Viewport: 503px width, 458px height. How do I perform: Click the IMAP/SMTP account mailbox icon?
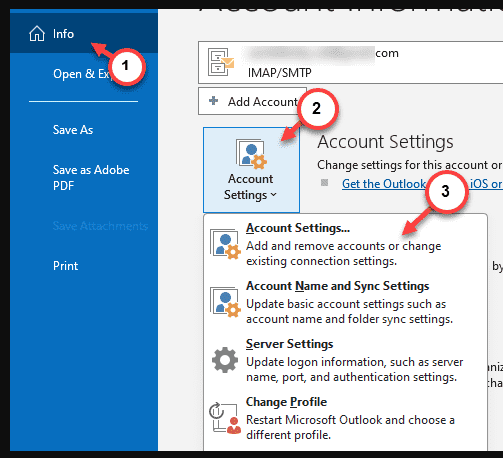coord(221,62)
